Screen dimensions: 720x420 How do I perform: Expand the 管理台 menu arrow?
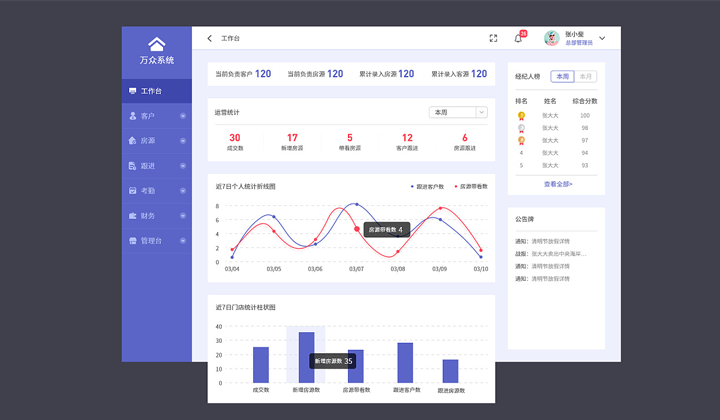coord(183,241)
